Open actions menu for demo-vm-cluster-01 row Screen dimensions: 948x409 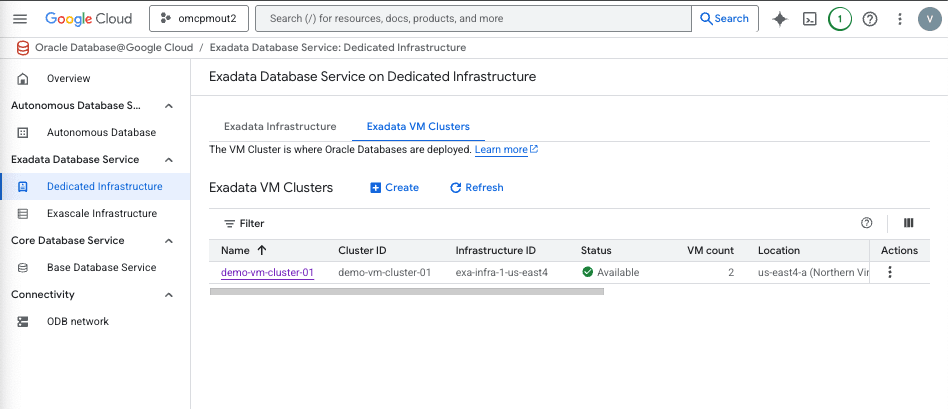pyautogui.click(x=889, y=272)
